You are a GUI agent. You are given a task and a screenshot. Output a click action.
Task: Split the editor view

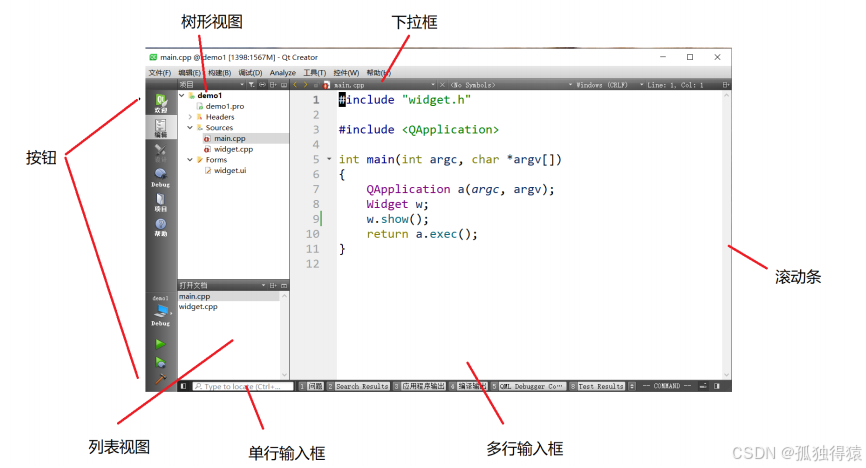click(726, 85)
